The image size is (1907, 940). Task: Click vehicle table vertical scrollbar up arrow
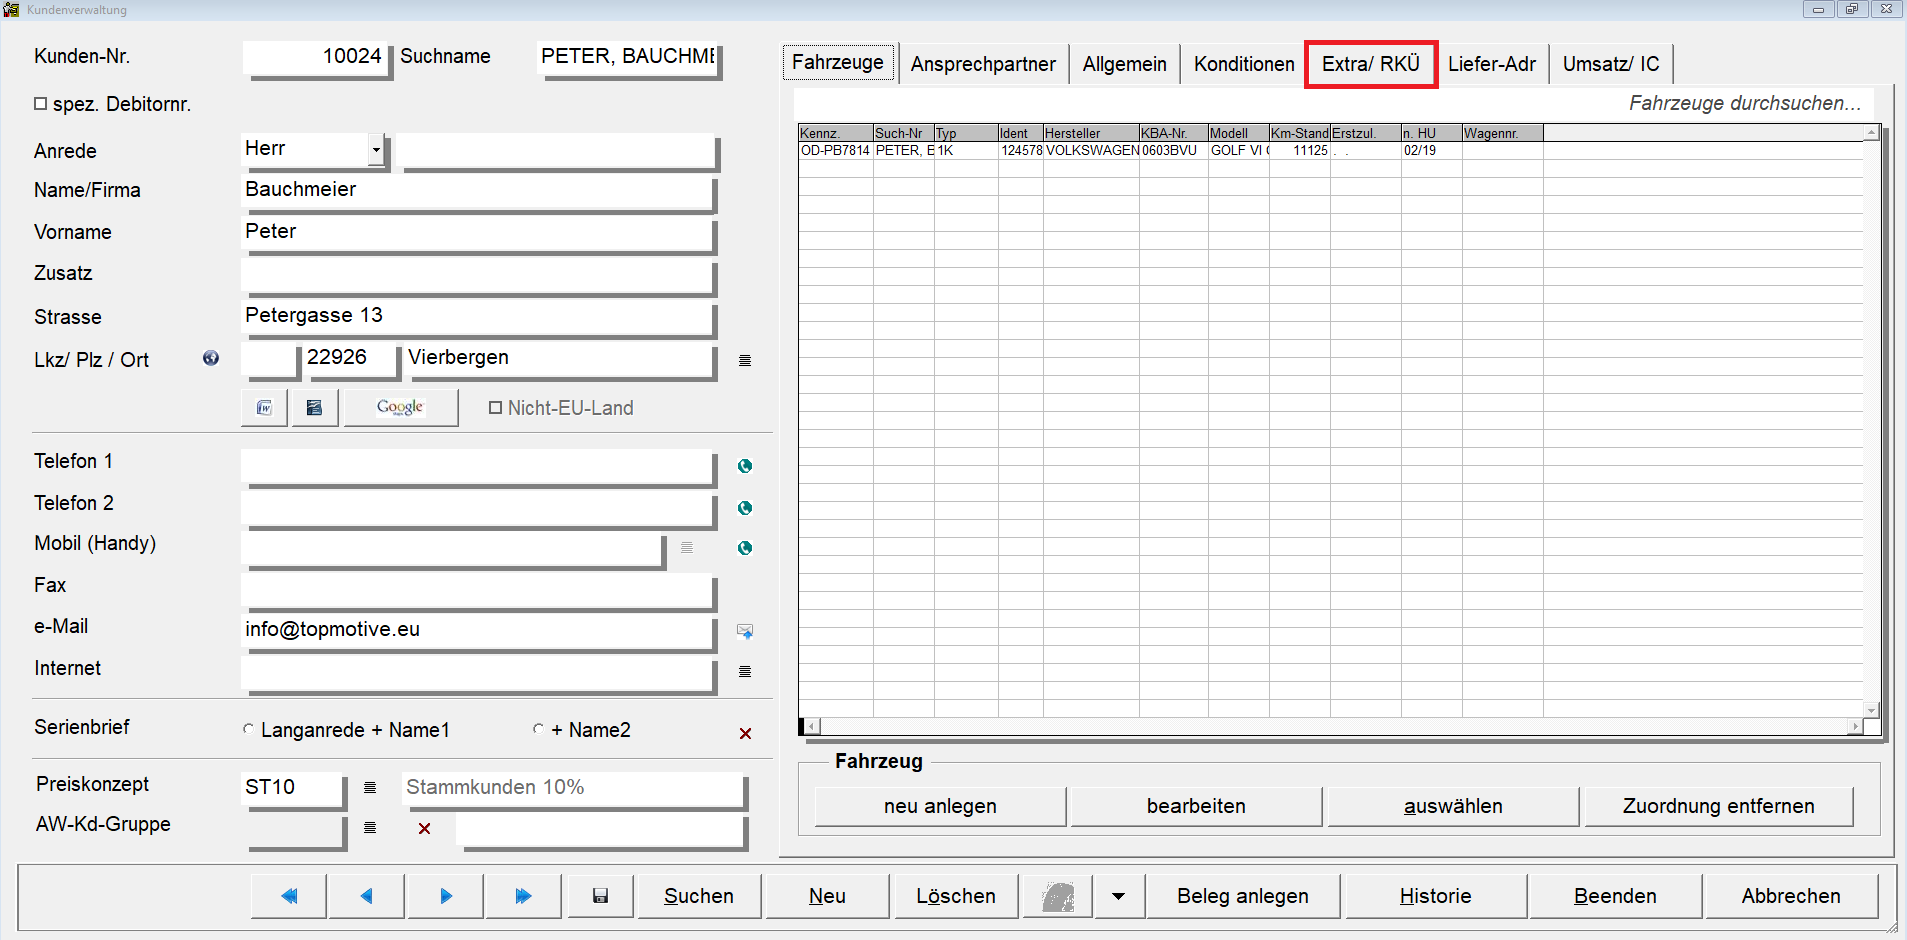point(1871,133)
